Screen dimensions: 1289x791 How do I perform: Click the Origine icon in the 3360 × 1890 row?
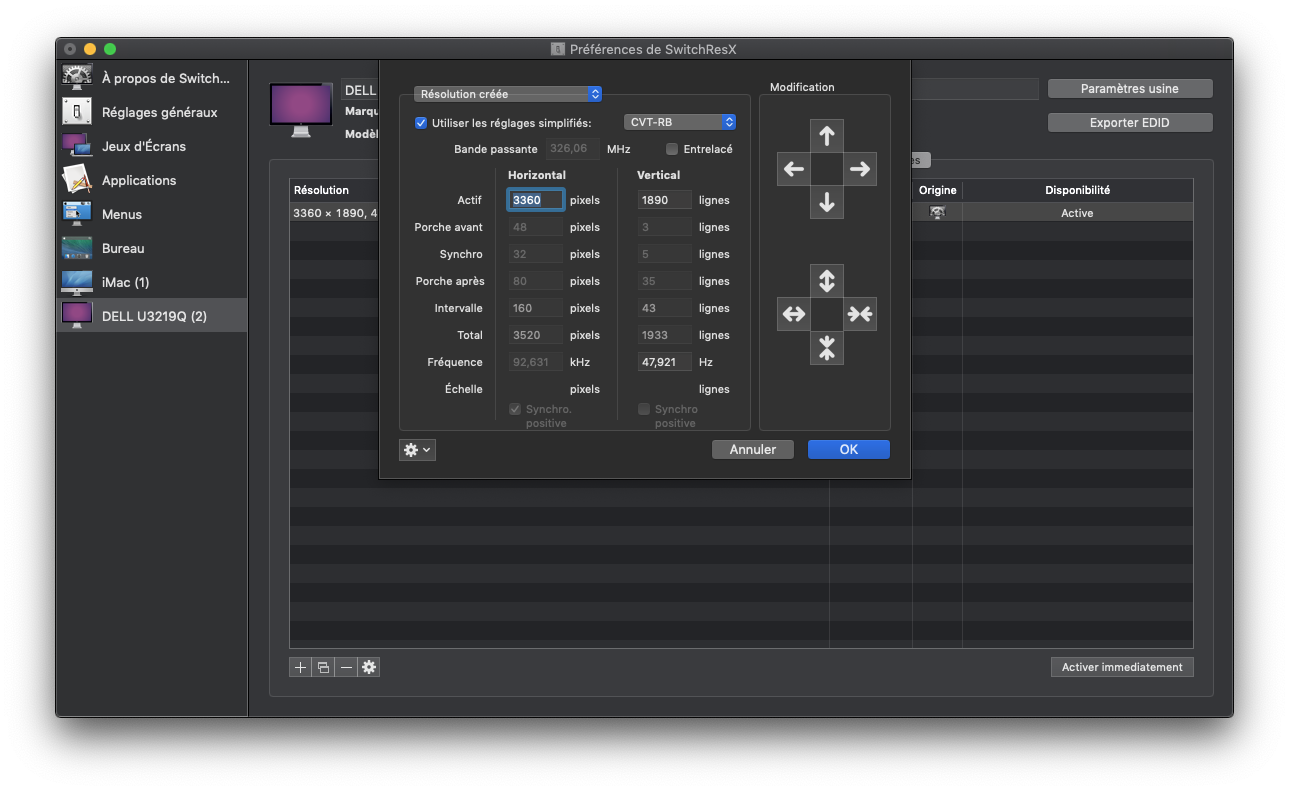click(x=937, y=213)
